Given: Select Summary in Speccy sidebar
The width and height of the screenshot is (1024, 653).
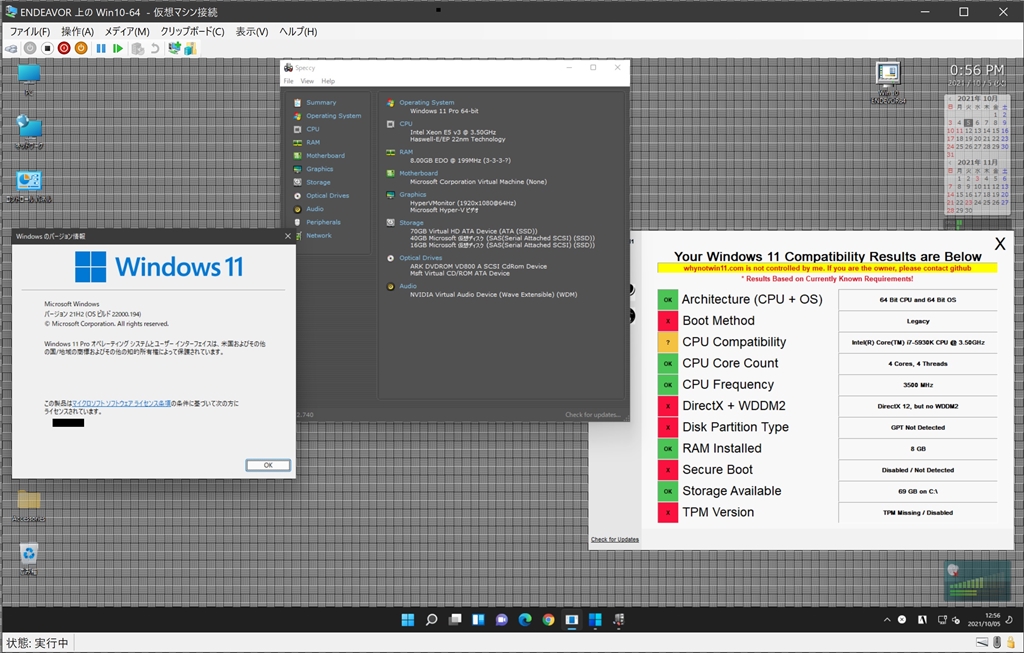Looking at the screenshot, I should coord(321,103).
